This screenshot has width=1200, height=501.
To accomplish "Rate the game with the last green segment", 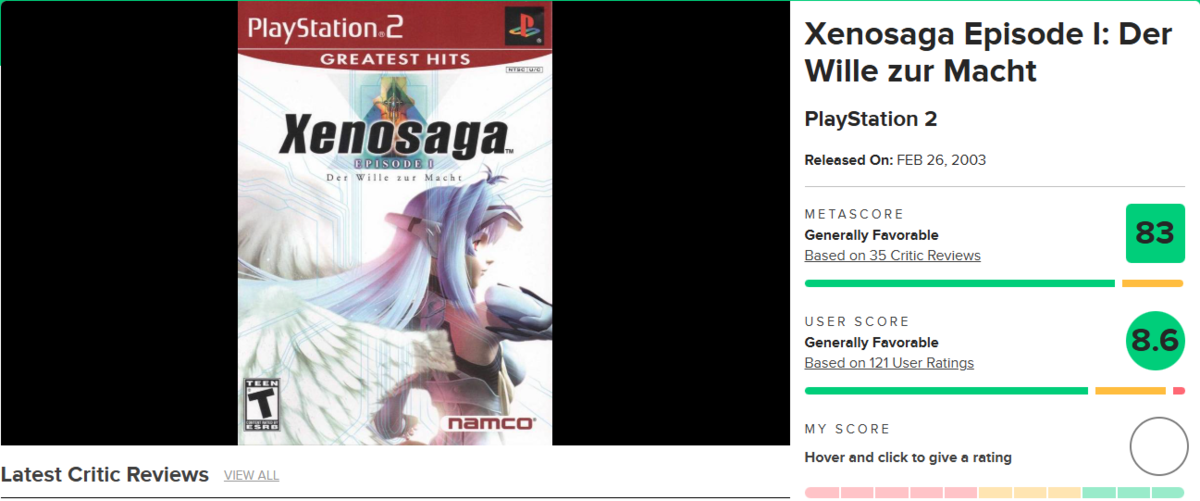I will pyautogui.click(x=1167, y=493).
